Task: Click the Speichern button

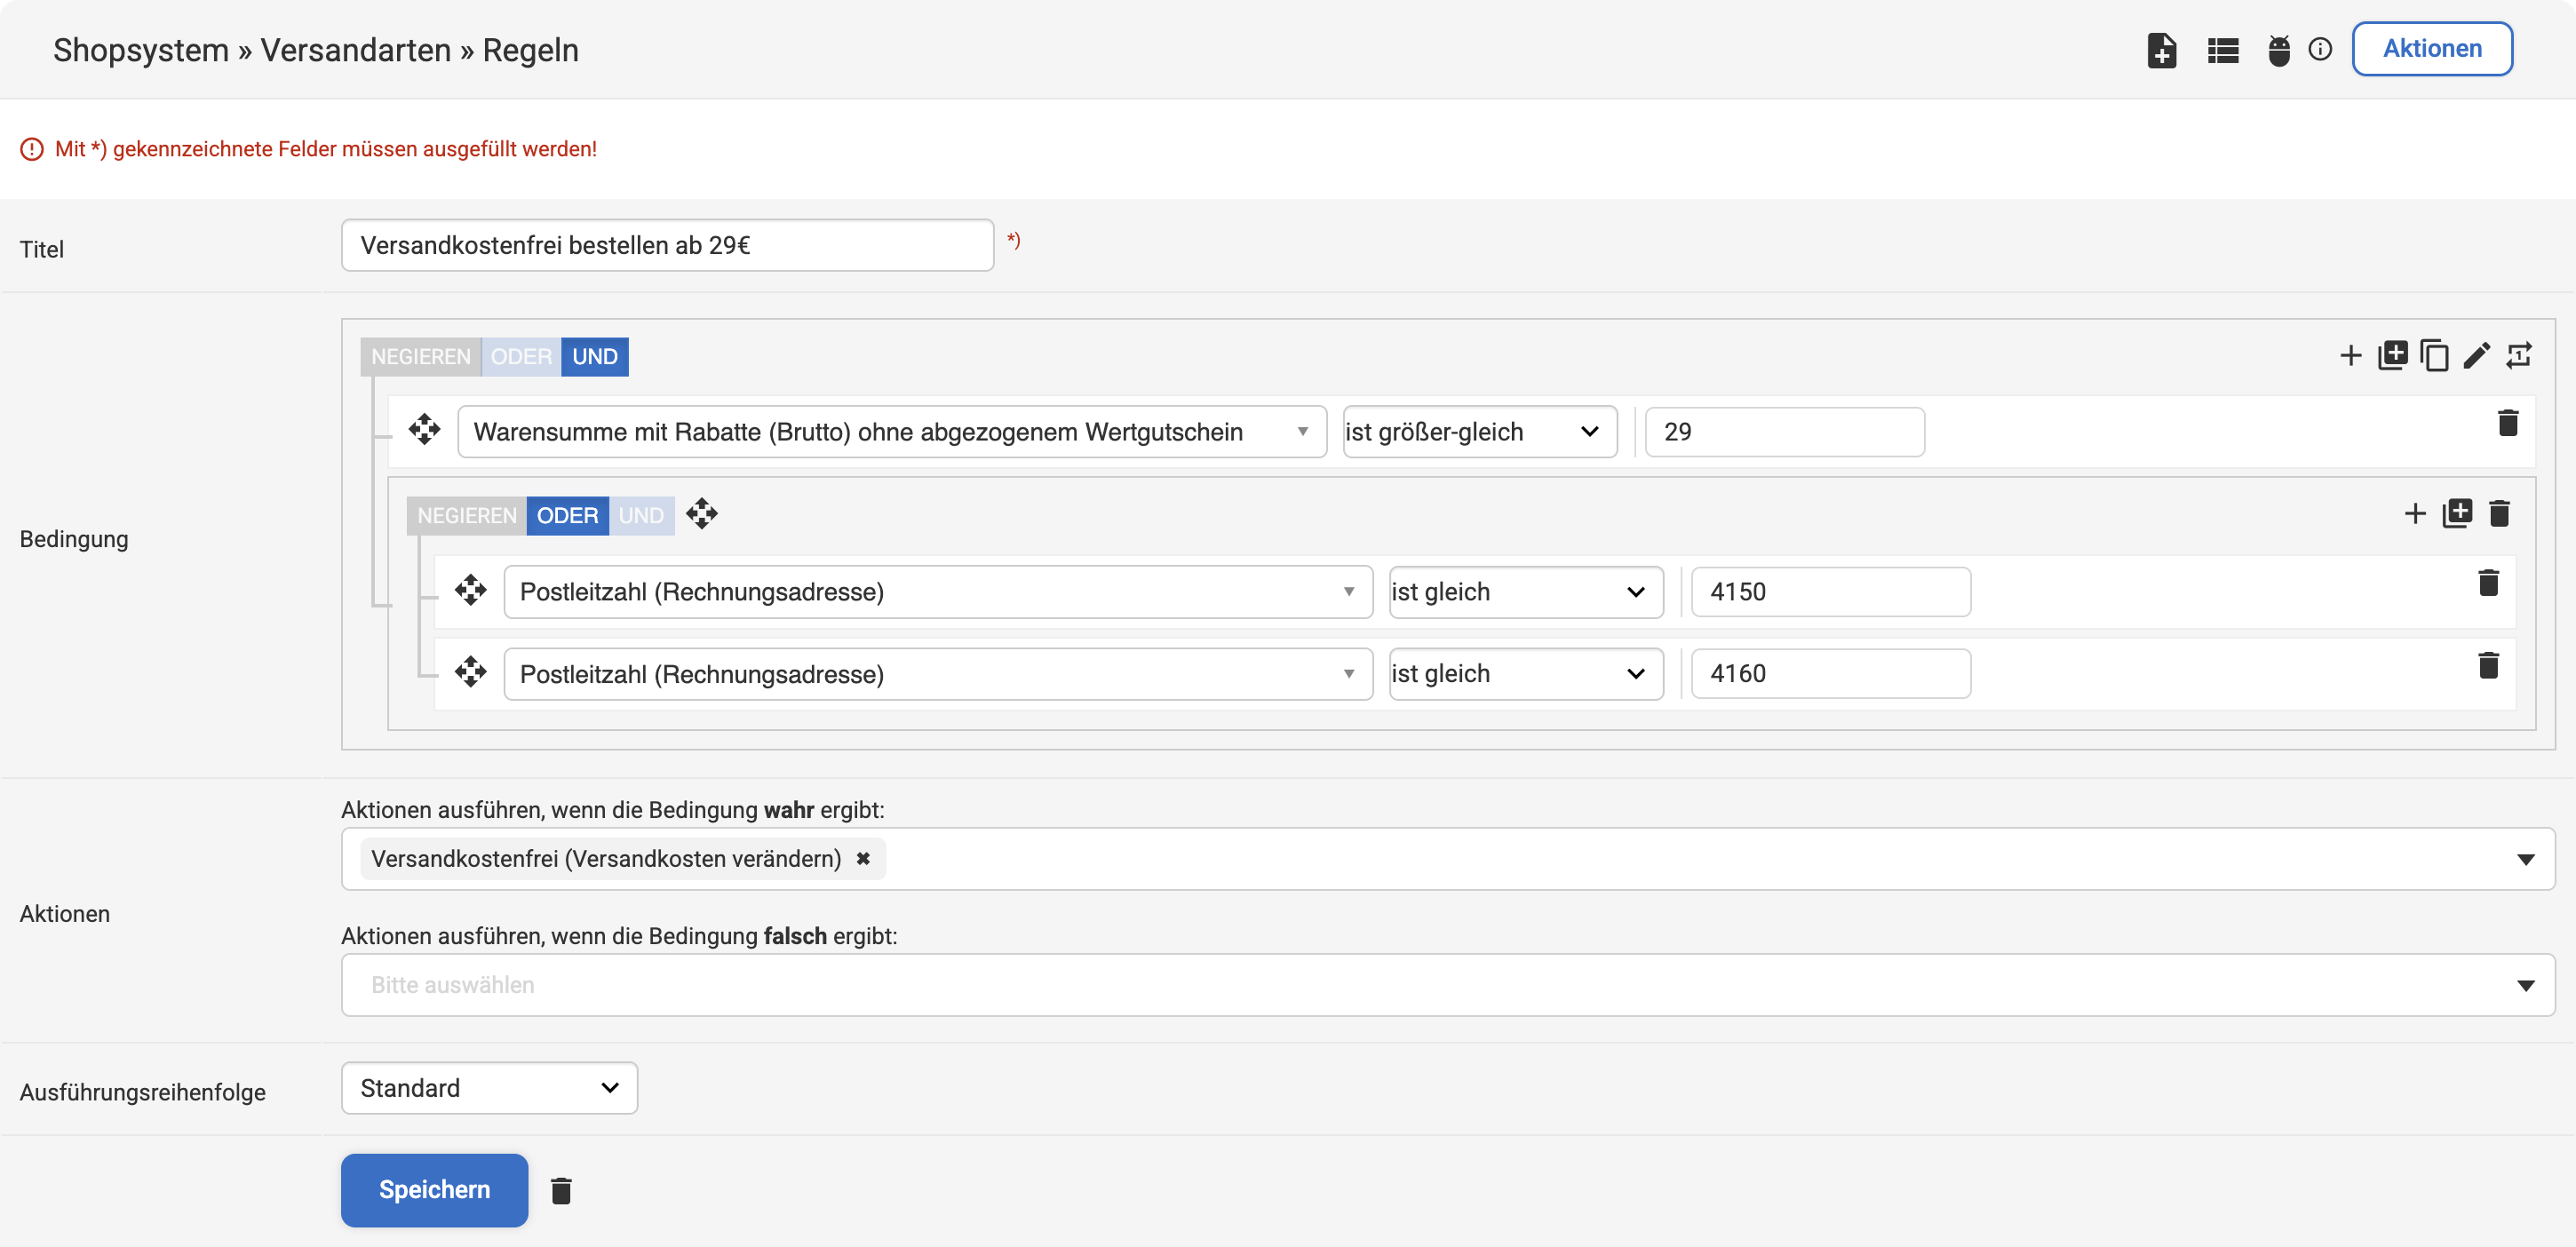Action: pos(434,1190)
